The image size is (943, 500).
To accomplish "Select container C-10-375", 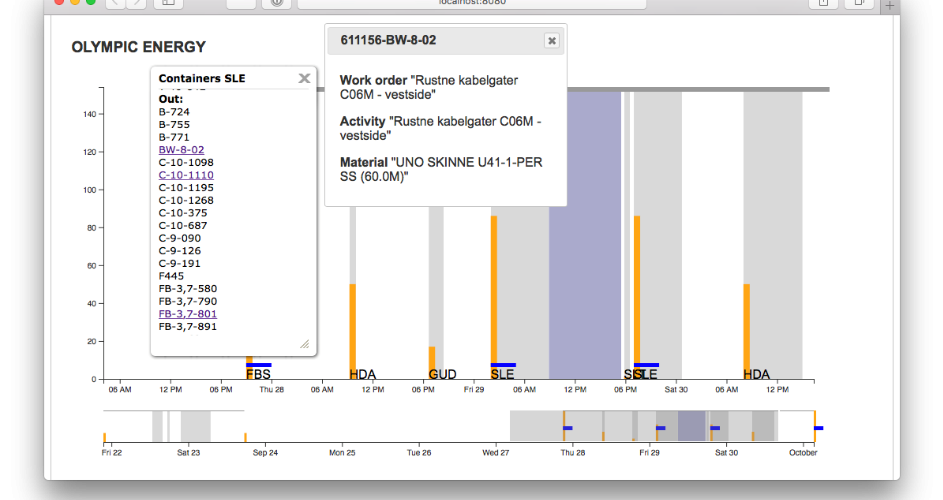I will tap(183, 213).
